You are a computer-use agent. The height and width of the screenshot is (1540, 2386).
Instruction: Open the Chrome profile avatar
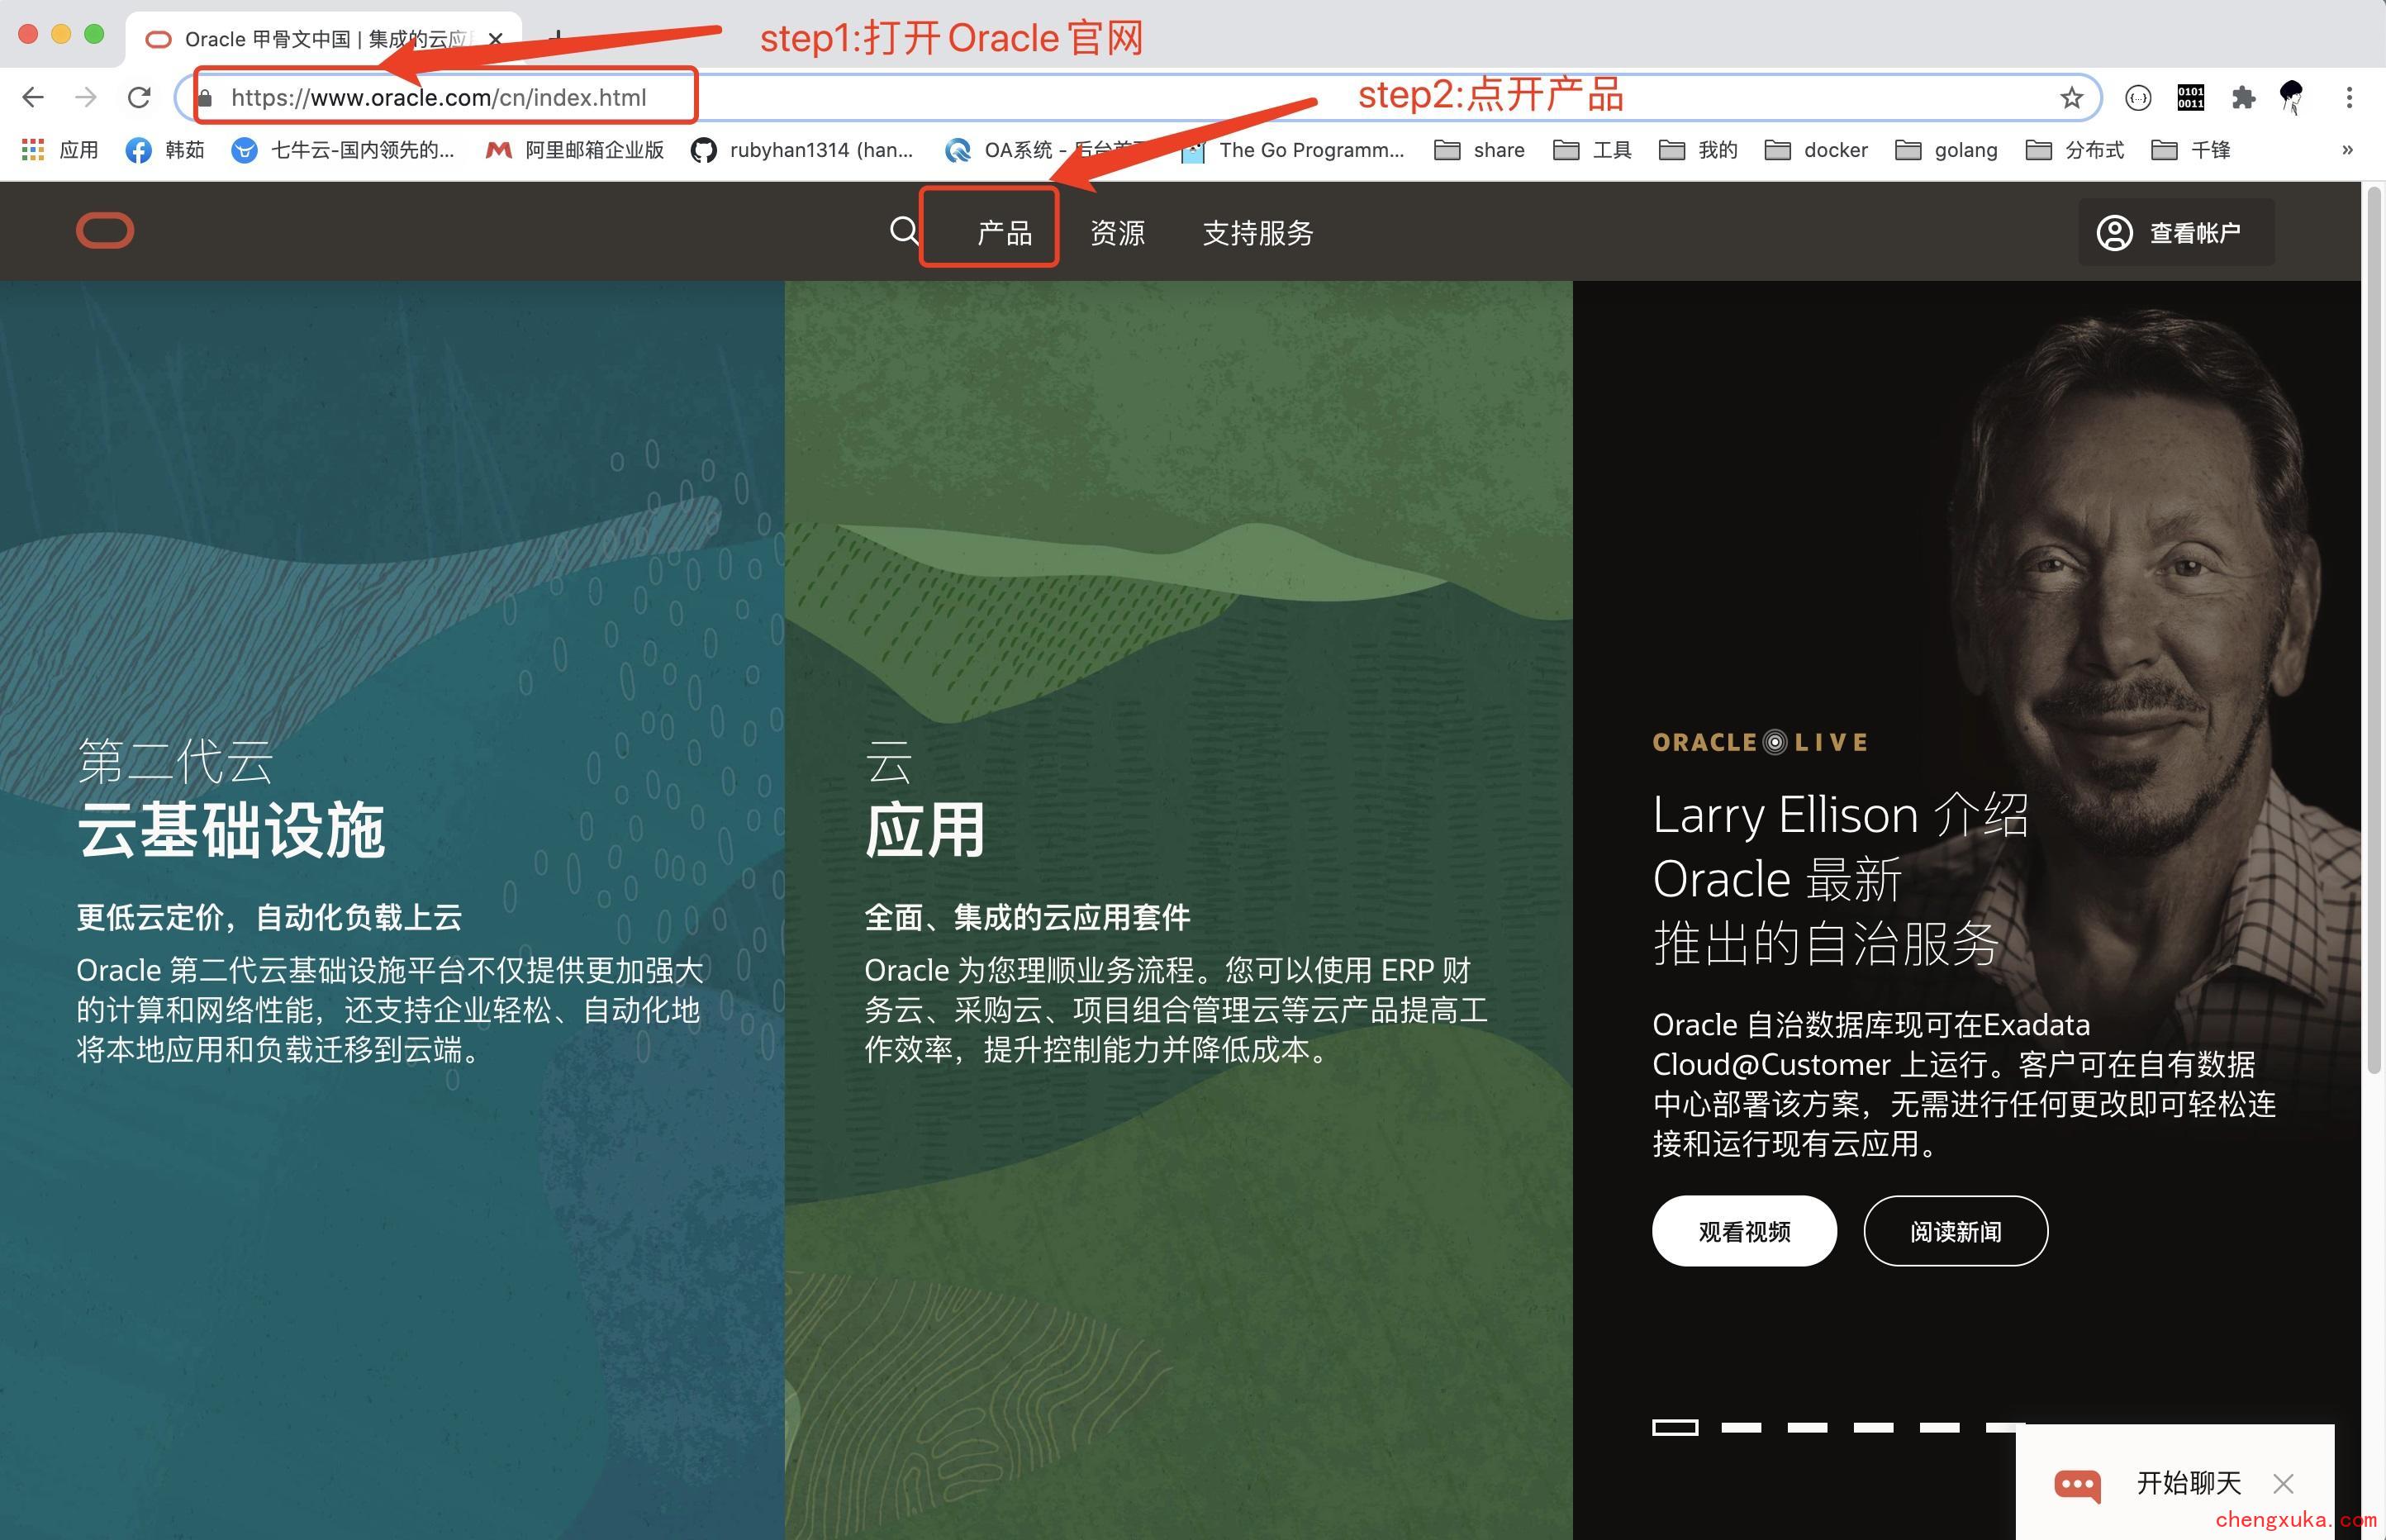coord(2291,97)
